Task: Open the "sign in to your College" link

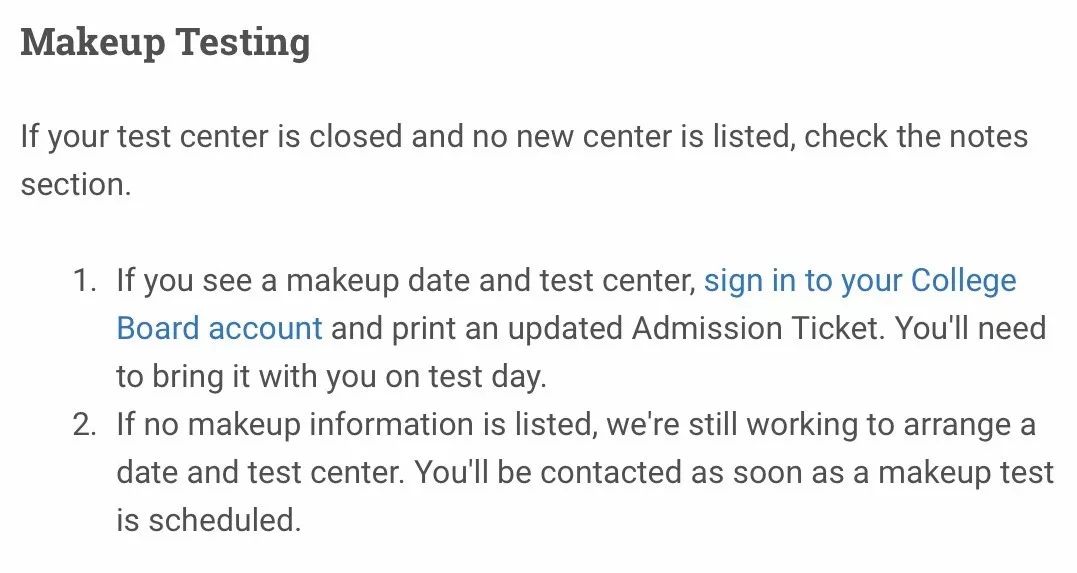Action: coord(860,282)
